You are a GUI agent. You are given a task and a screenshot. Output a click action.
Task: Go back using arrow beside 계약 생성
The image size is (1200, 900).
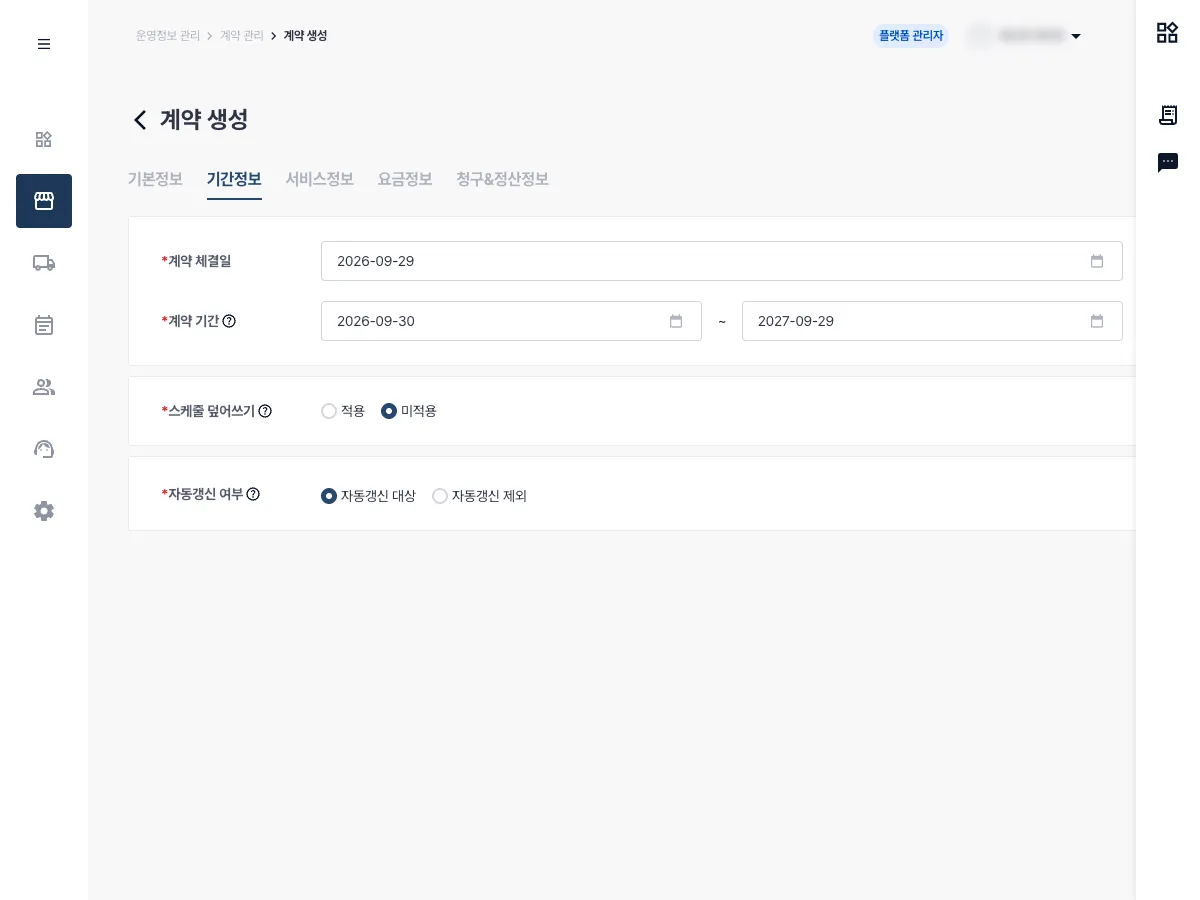140,120
